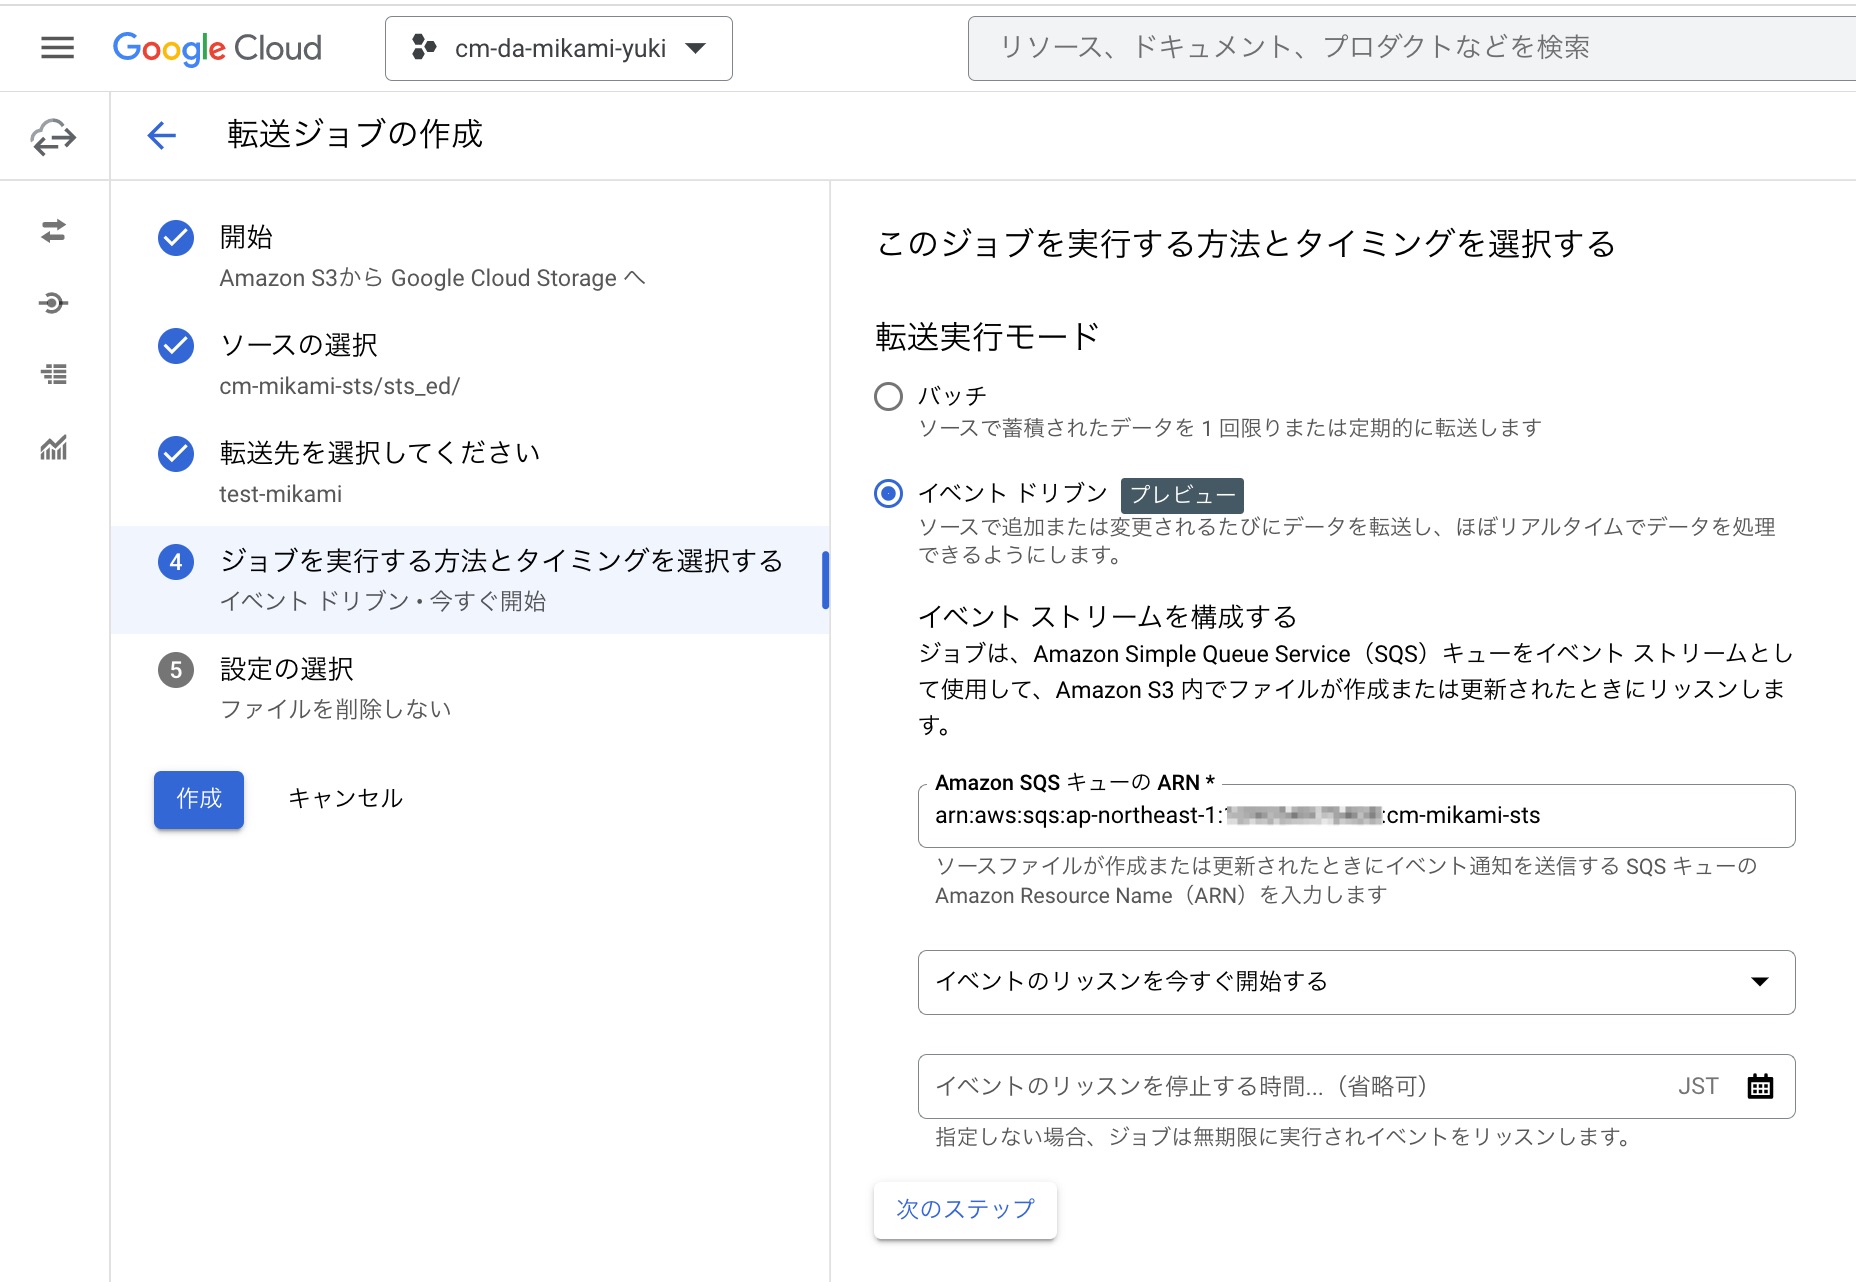Click the 作成 button to create job

(x=198, y=799)
